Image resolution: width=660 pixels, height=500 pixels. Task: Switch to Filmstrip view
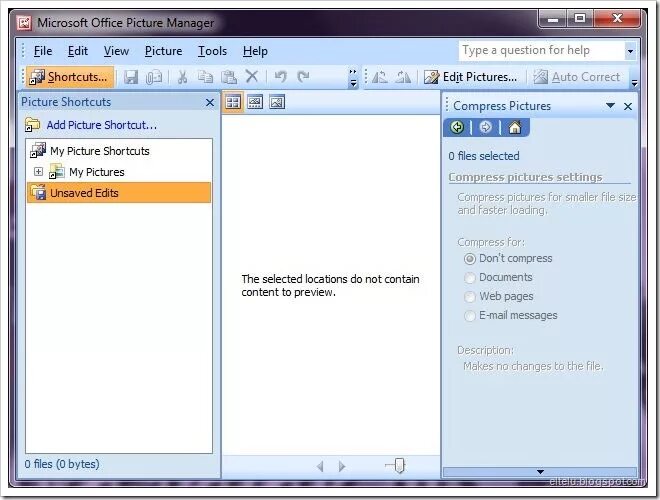tap(255, 102)
